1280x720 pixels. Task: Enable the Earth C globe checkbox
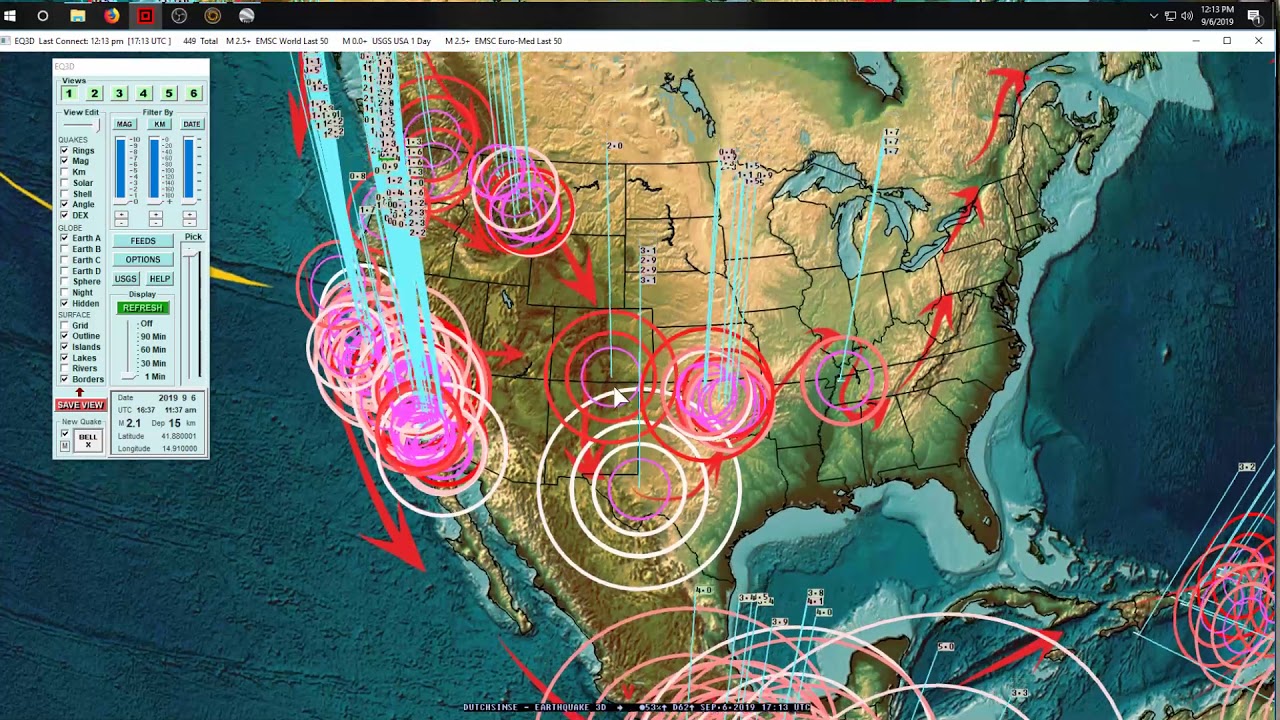64,260
